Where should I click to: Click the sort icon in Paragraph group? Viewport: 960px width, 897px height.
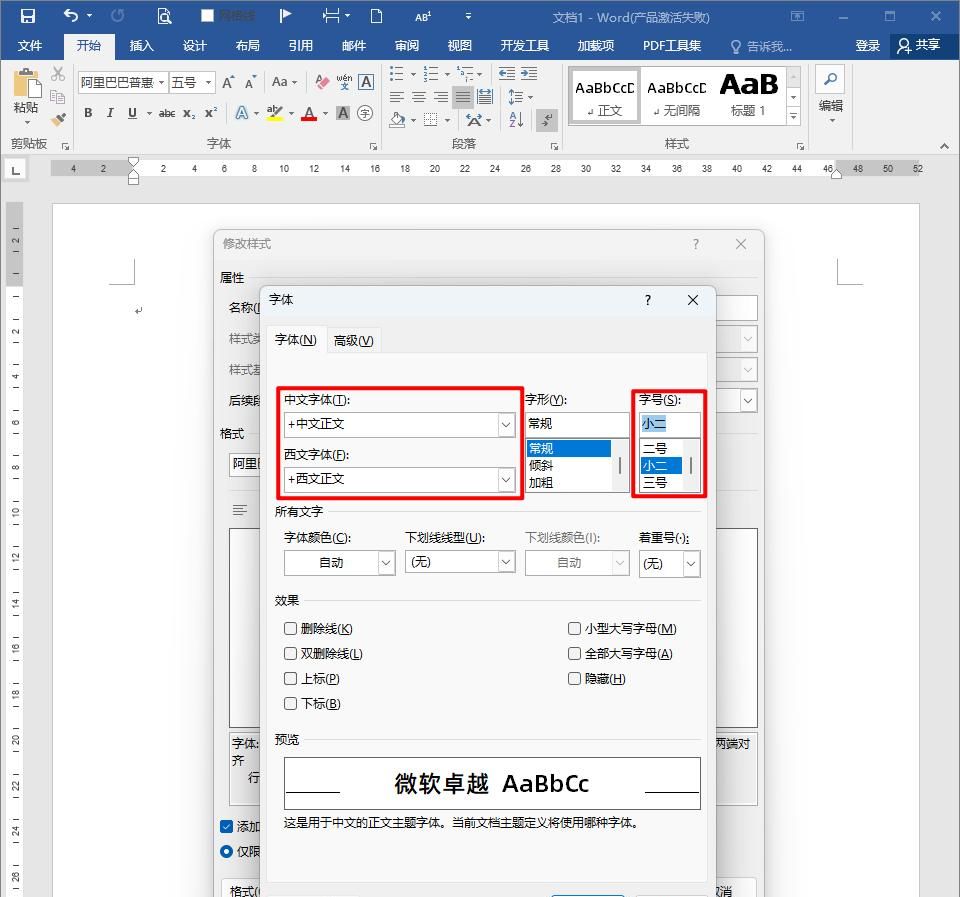[518, 119]
